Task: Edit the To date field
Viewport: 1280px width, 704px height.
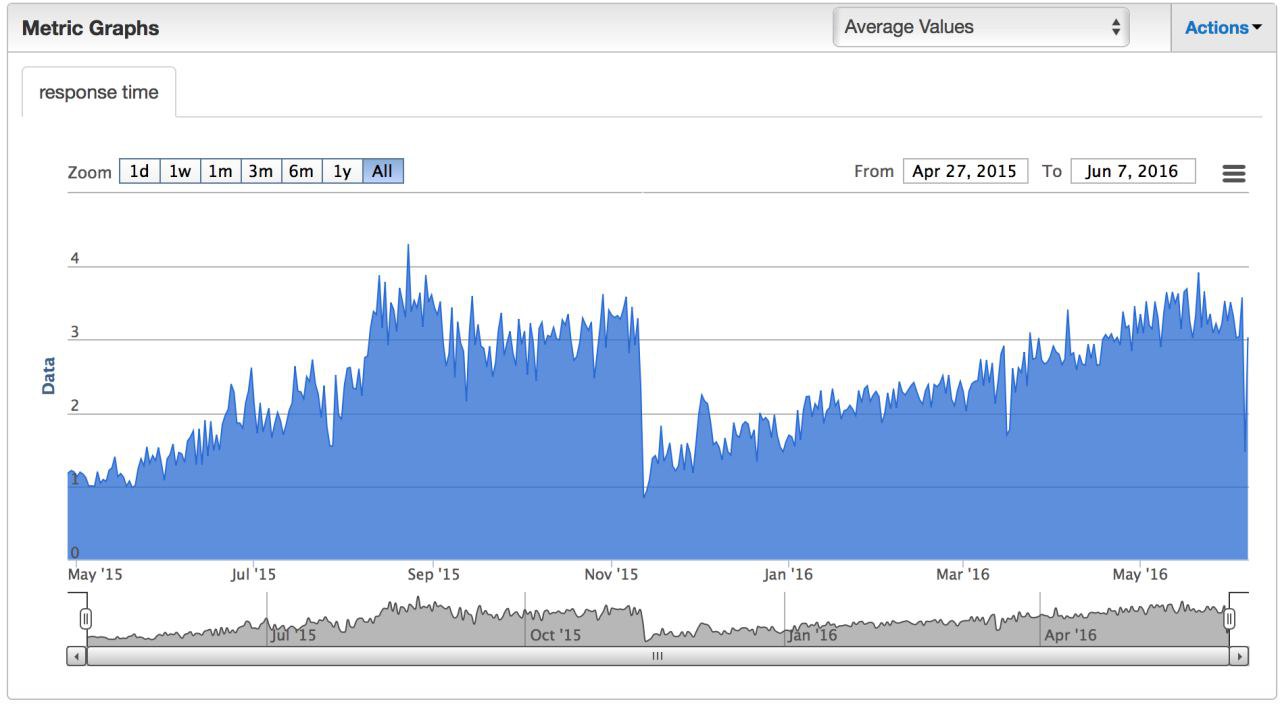Action: pyautogui.click(x=1132, y=171)
